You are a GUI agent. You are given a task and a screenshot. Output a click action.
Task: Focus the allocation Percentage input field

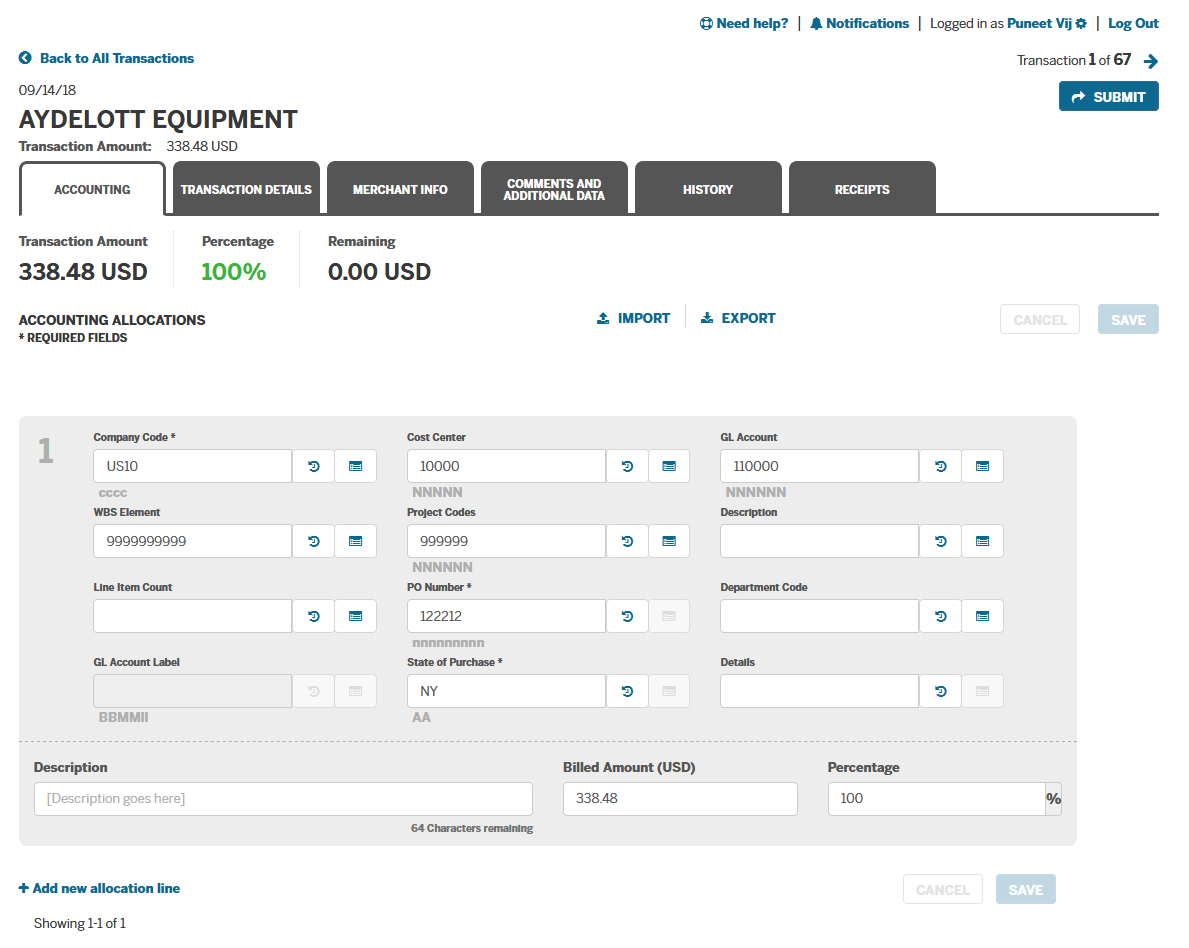click(936, 799)
